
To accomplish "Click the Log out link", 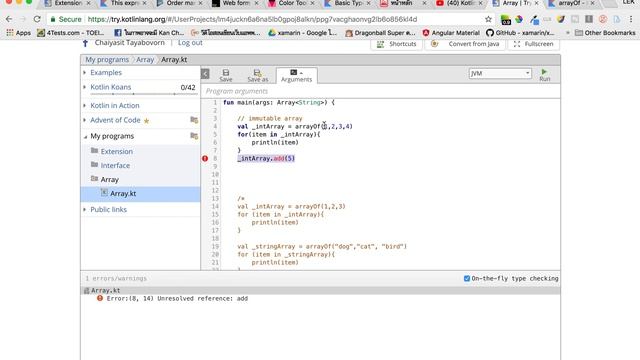I will coord(190,42).
